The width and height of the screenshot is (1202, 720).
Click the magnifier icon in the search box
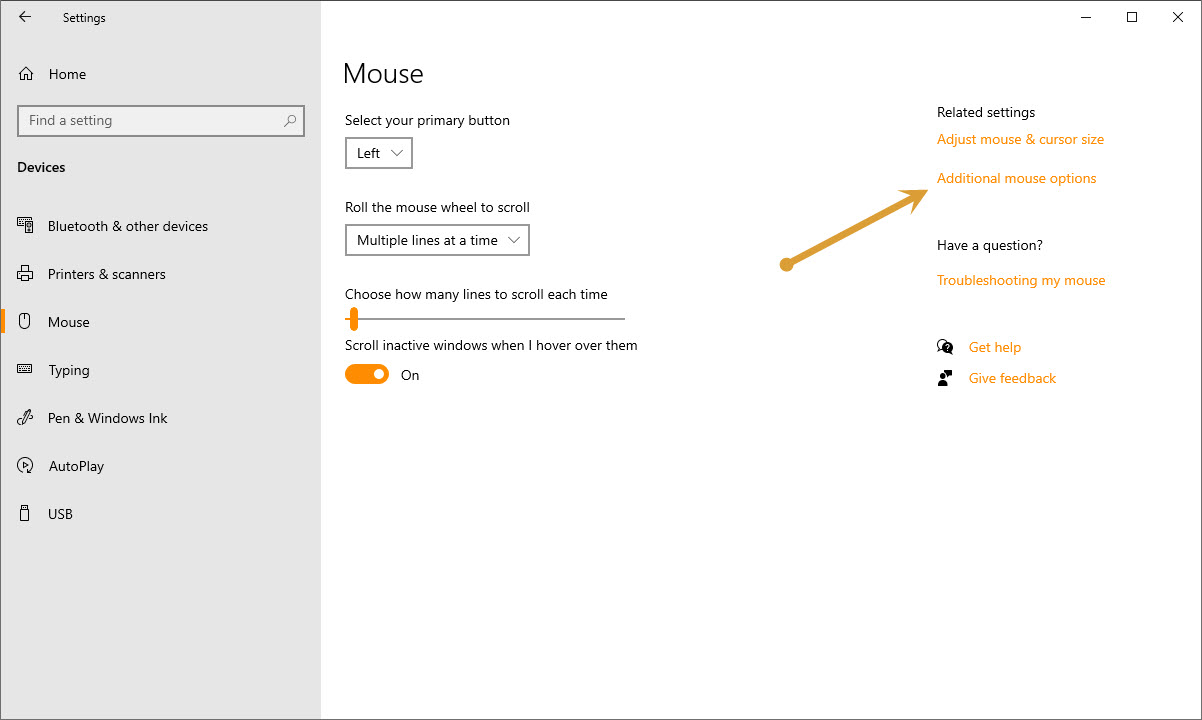[x=290, y=120]
